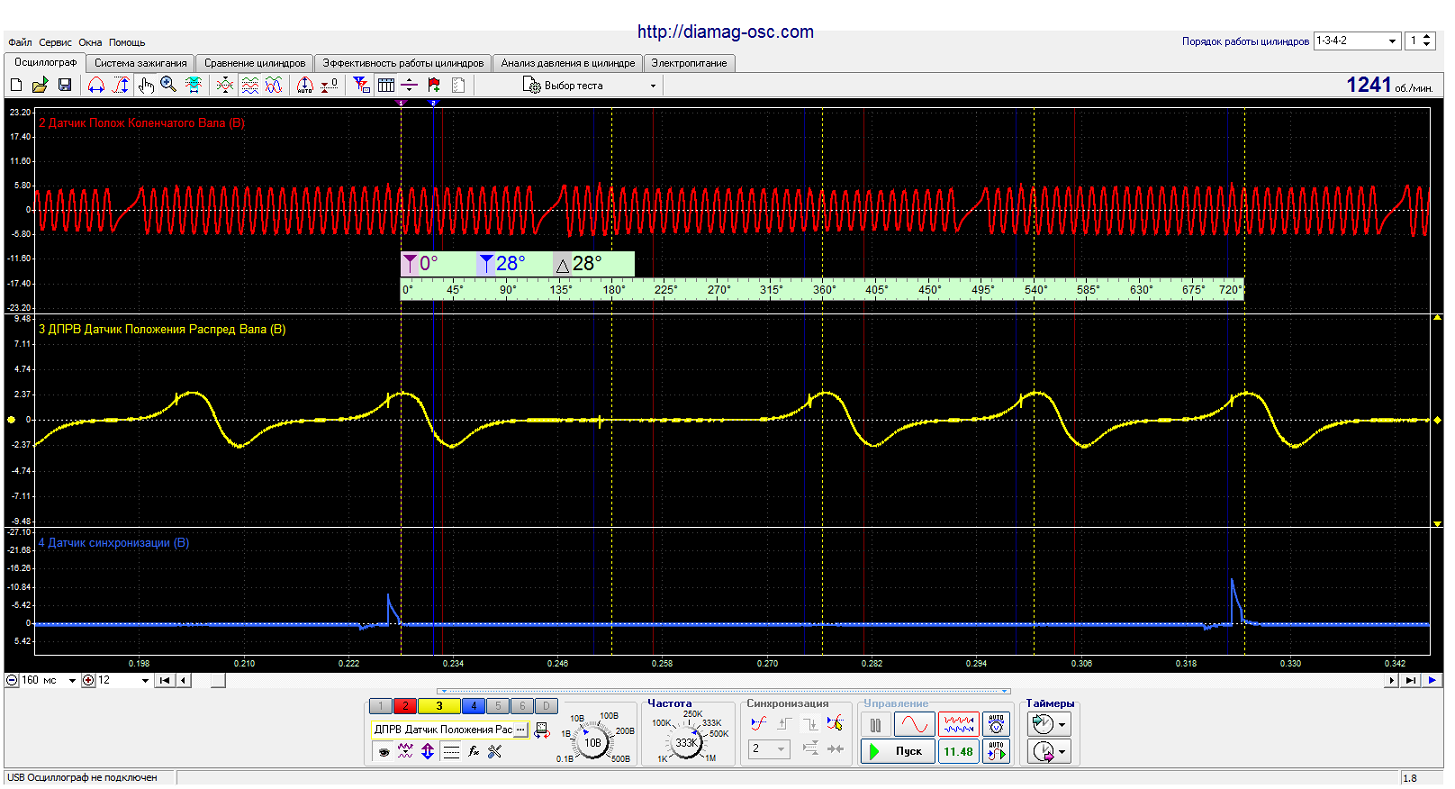
Task: Pause acquisition with the pause button
Action: pyautogui.click(x=875, y=725)
